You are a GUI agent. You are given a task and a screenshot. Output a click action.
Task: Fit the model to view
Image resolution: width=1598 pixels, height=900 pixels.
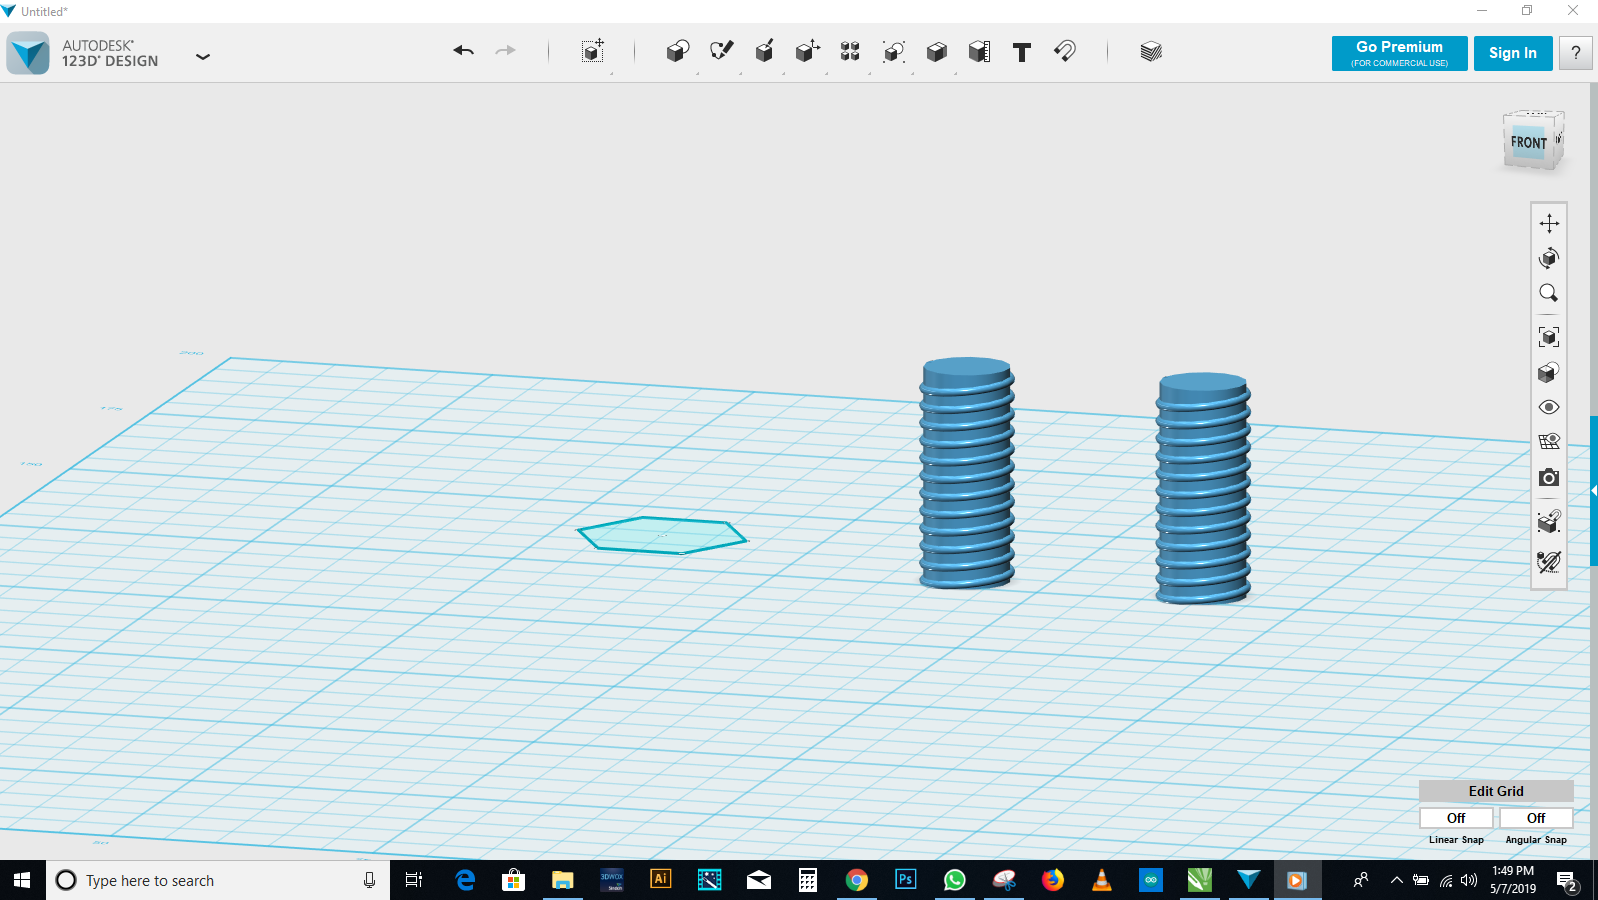(x=1549, y=337)
